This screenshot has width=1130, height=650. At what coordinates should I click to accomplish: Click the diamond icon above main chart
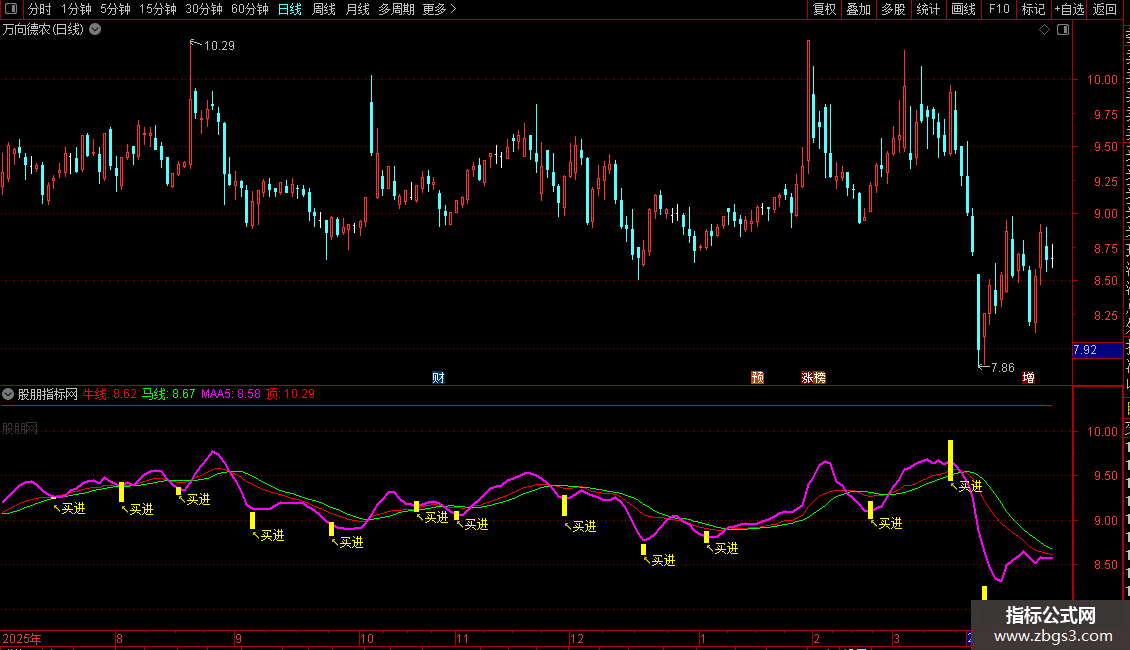point(1044,30)
